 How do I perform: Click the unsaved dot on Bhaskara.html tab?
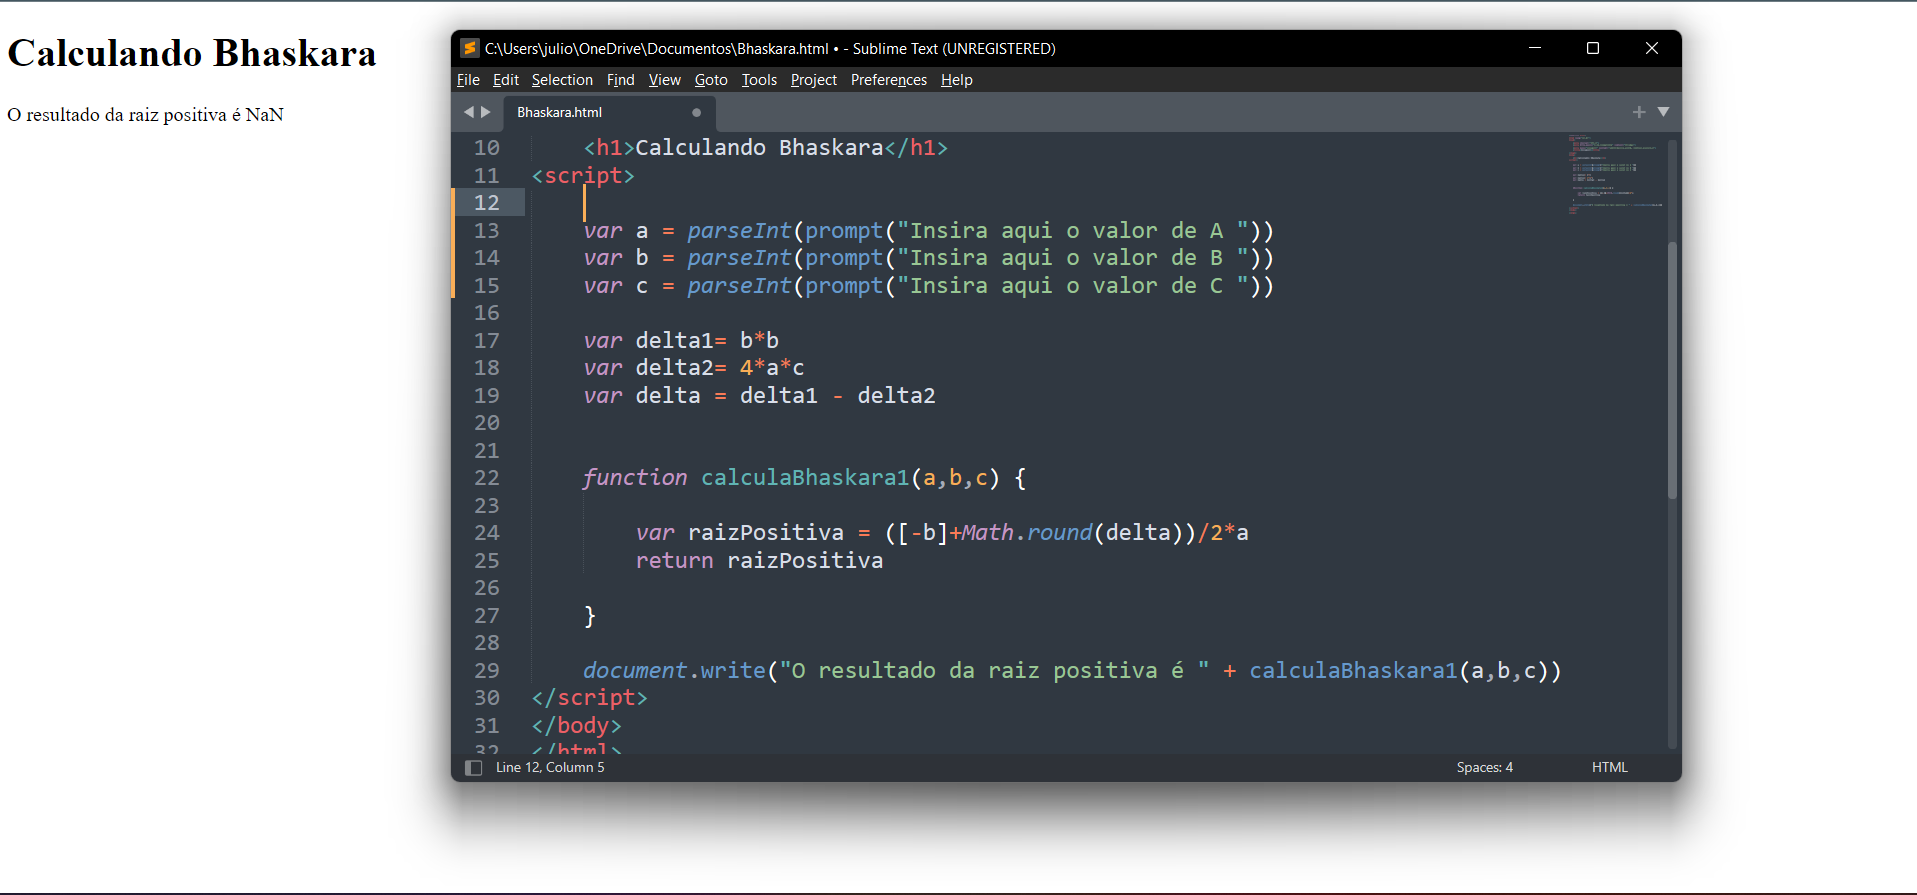pyautogui.click(x=697, y=112)
